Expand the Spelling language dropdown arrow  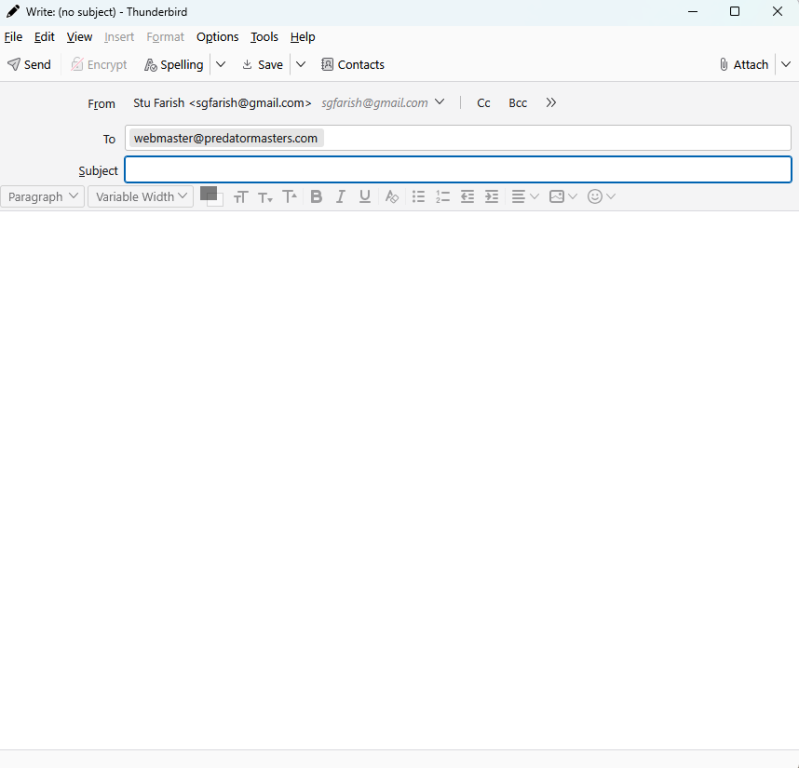(x=221, y=65)
